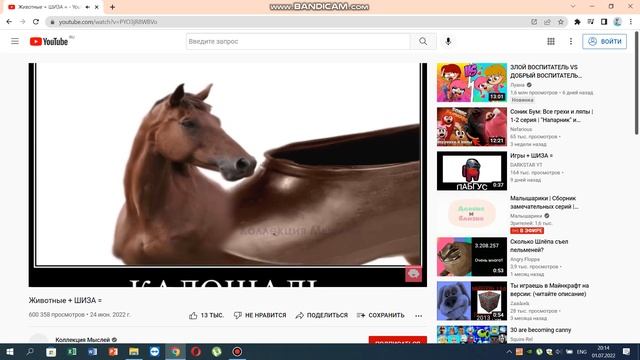Open Малышарики live stream thumbnail
This screenshot has width=640, height=360.
tap(472, 213)
